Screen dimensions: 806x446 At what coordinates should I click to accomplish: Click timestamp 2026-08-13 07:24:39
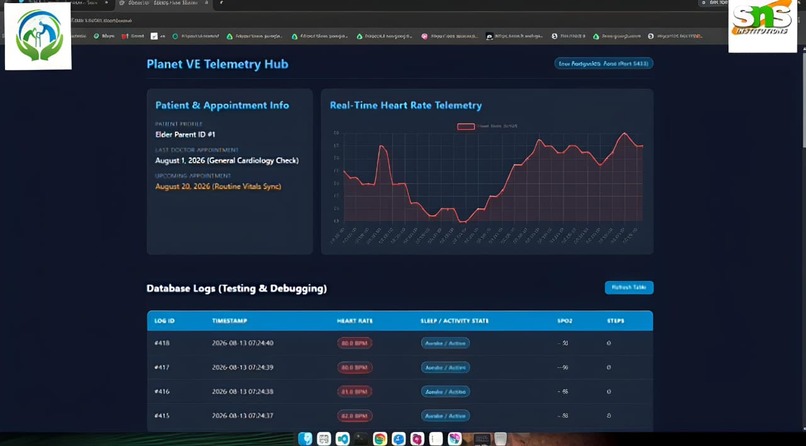tap(243, 367)
